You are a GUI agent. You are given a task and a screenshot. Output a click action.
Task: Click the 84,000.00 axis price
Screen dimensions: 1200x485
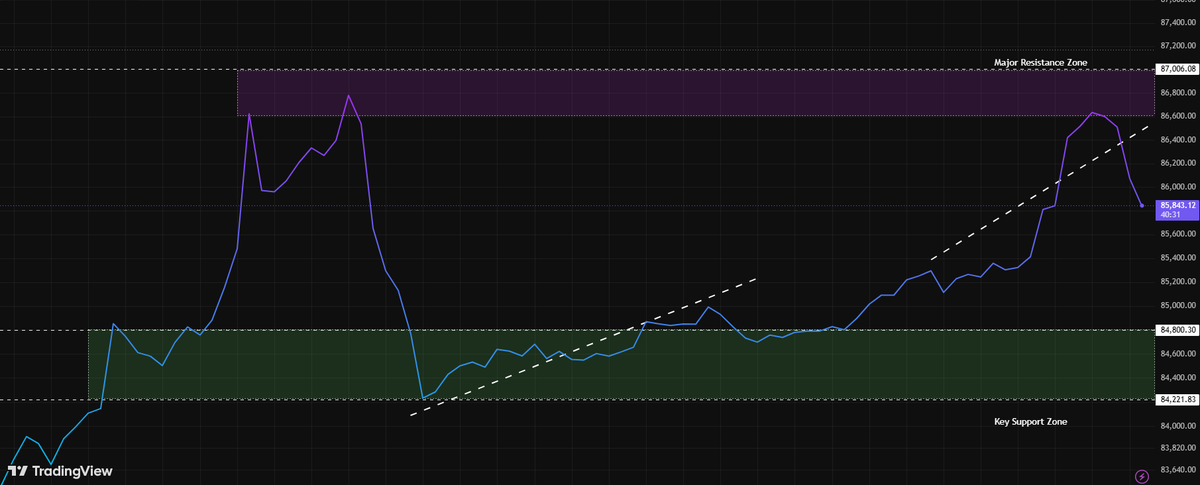(1178, 425)
